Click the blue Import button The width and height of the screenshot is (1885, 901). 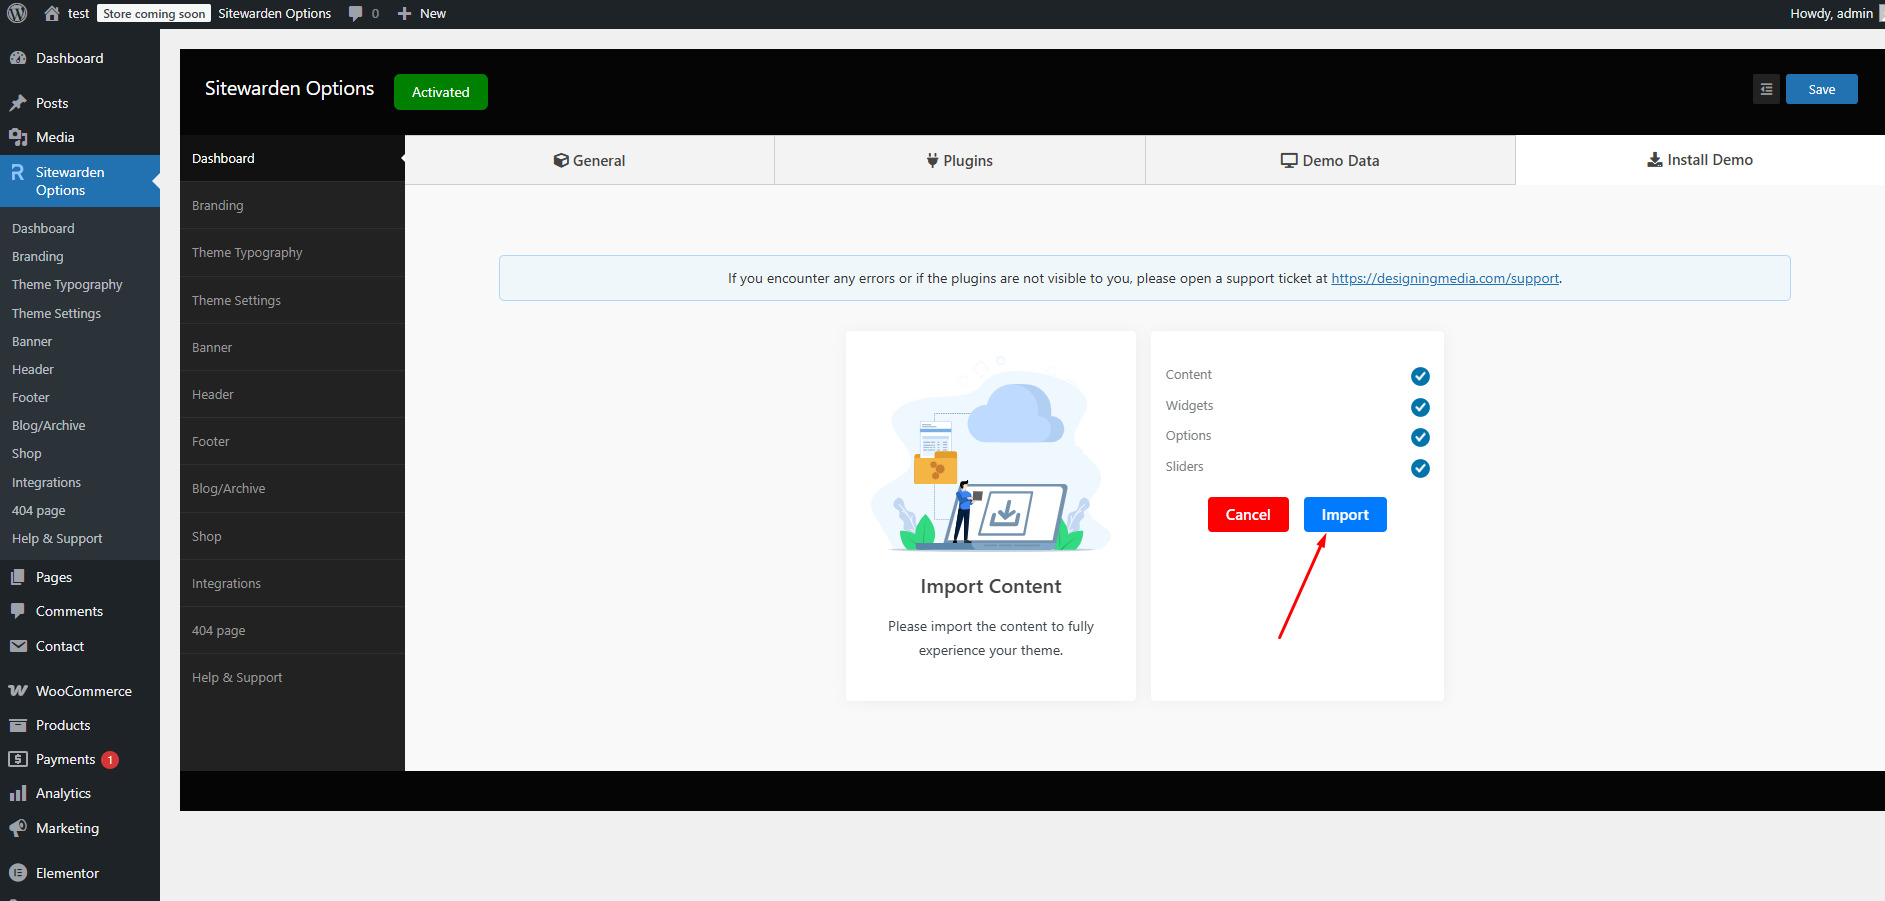(1345, 514)
